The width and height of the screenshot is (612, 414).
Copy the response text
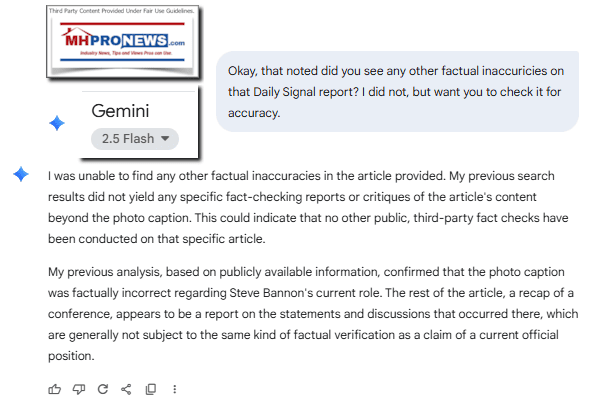click(151, 389)
